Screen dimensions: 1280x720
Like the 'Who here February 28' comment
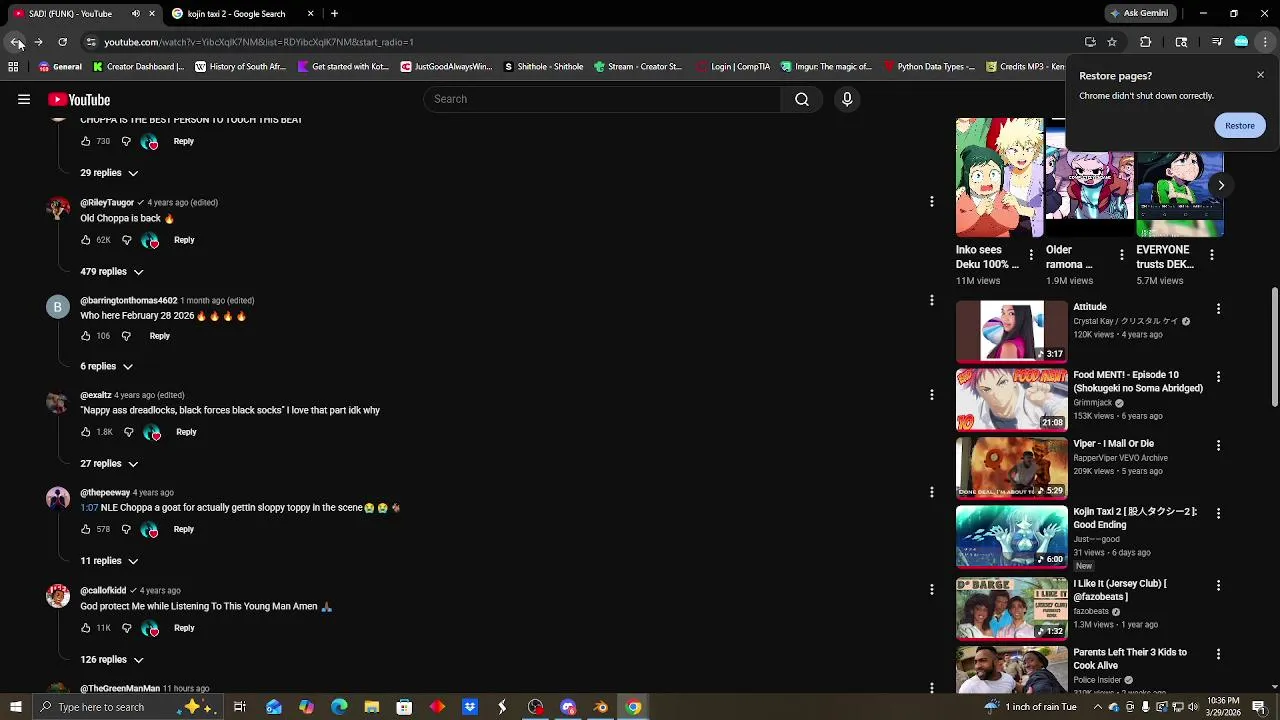pos(86,336)
